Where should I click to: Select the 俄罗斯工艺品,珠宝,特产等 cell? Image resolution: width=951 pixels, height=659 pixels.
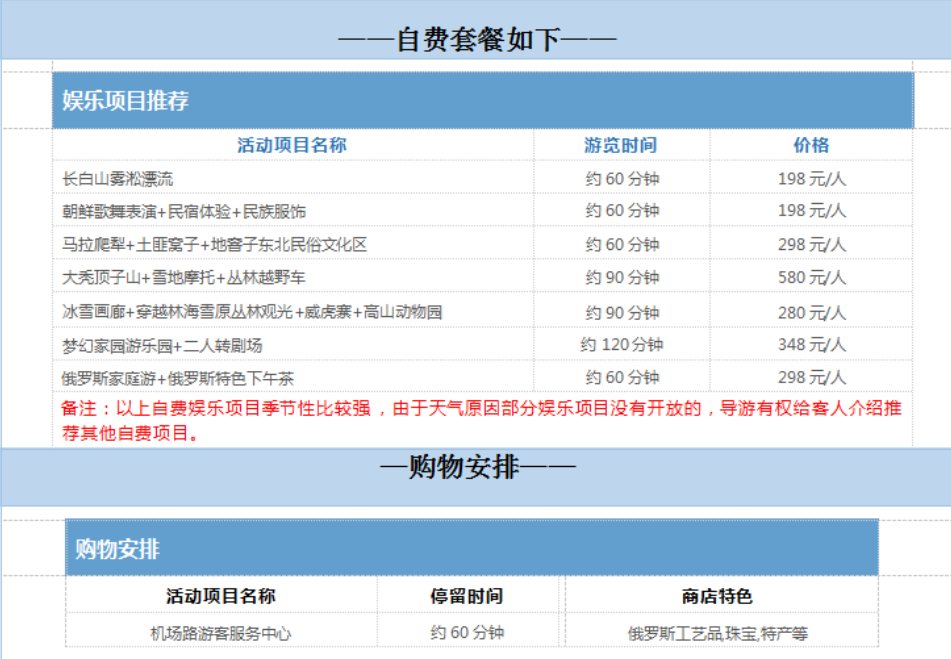pos(717,633)
